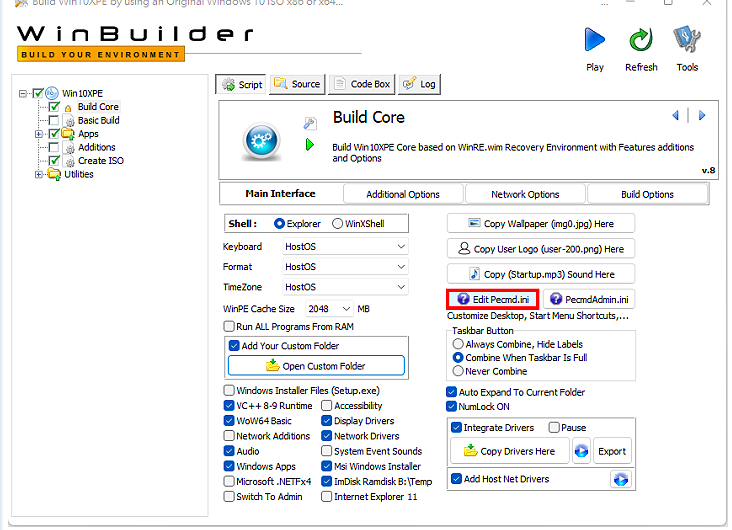The width and height of the screenshot is (732, 530).
Task: Click the lock icon beside Build Core
Action: pyautogui.click(x=68, y=108)
